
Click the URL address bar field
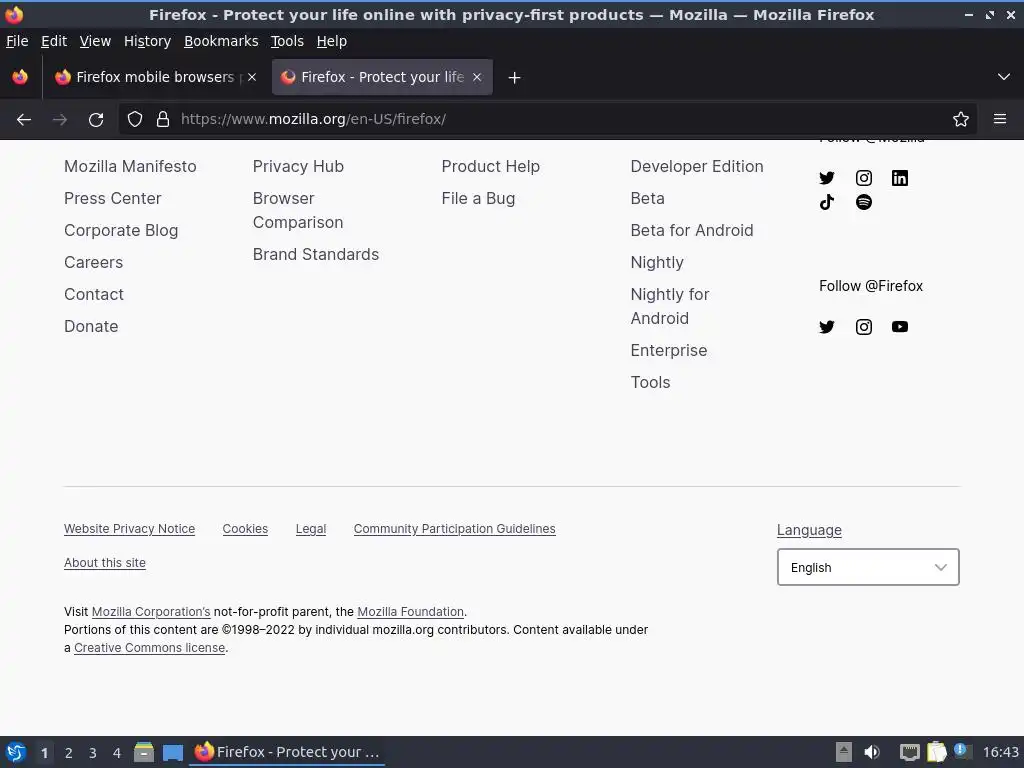tap(549, 119)
